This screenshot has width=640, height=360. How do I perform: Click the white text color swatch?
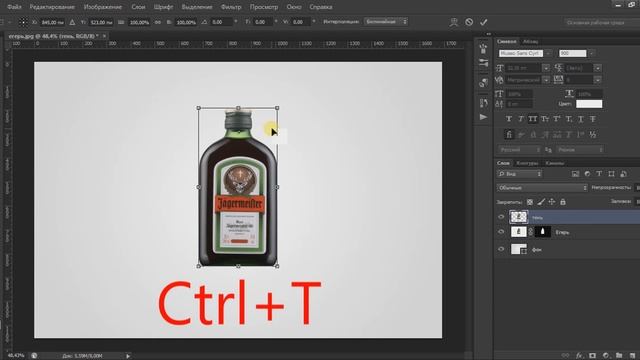point(589,104)
